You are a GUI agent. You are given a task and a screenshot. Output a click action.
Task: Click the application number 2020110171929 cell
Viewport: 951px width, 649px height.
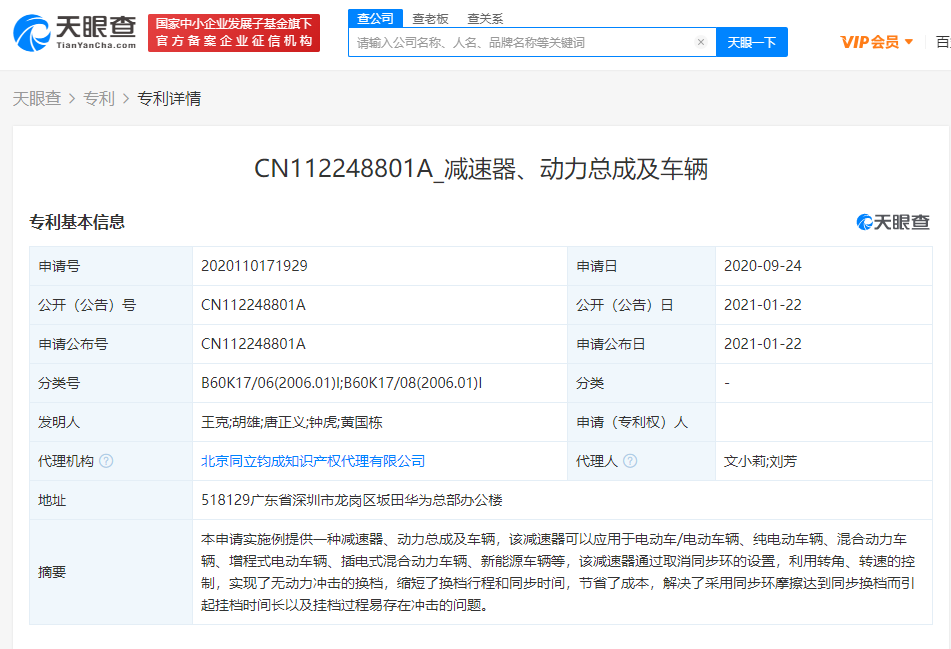[254, 266]
